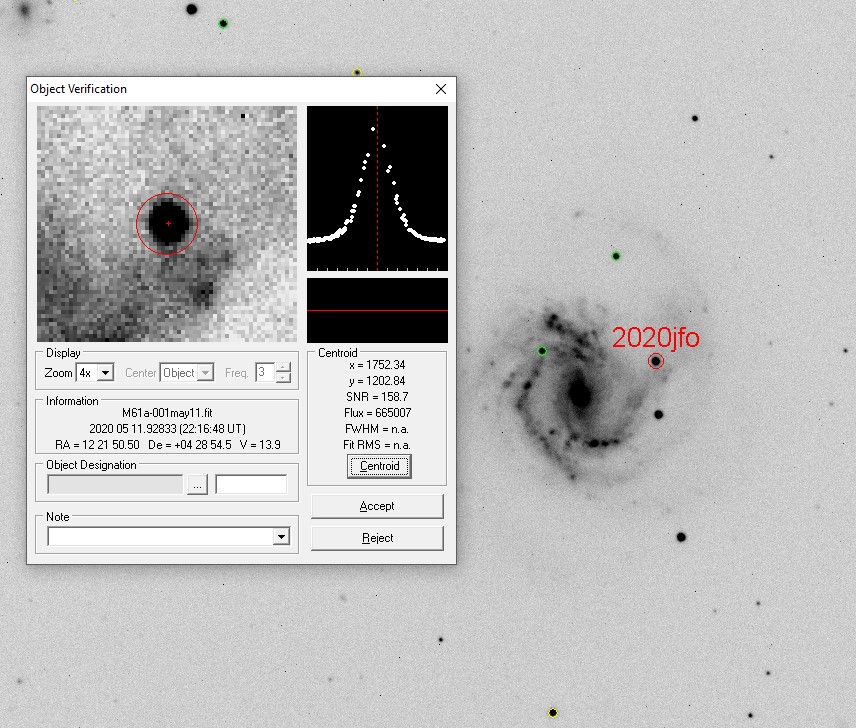Close the Object Verification dialog
Image resolution: width=856 pixels, height=728 pixels.
coord(441,89)
